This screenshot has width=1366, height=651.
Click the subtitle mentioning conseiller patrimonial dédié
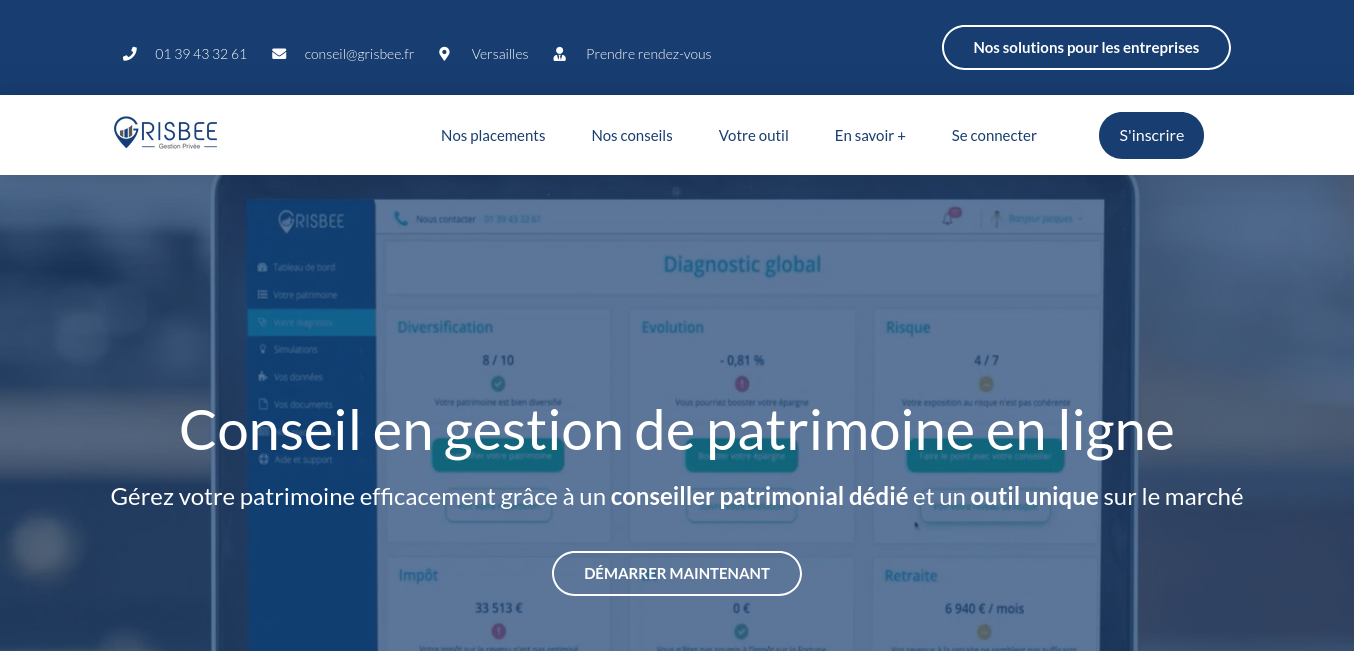tap(677, 496)
